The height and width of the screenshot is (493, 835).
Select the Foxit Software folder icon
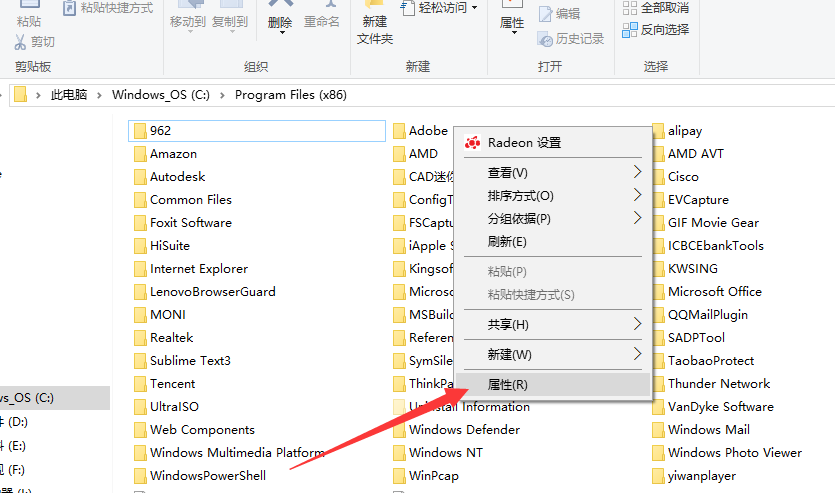click(x=140, y=223)
